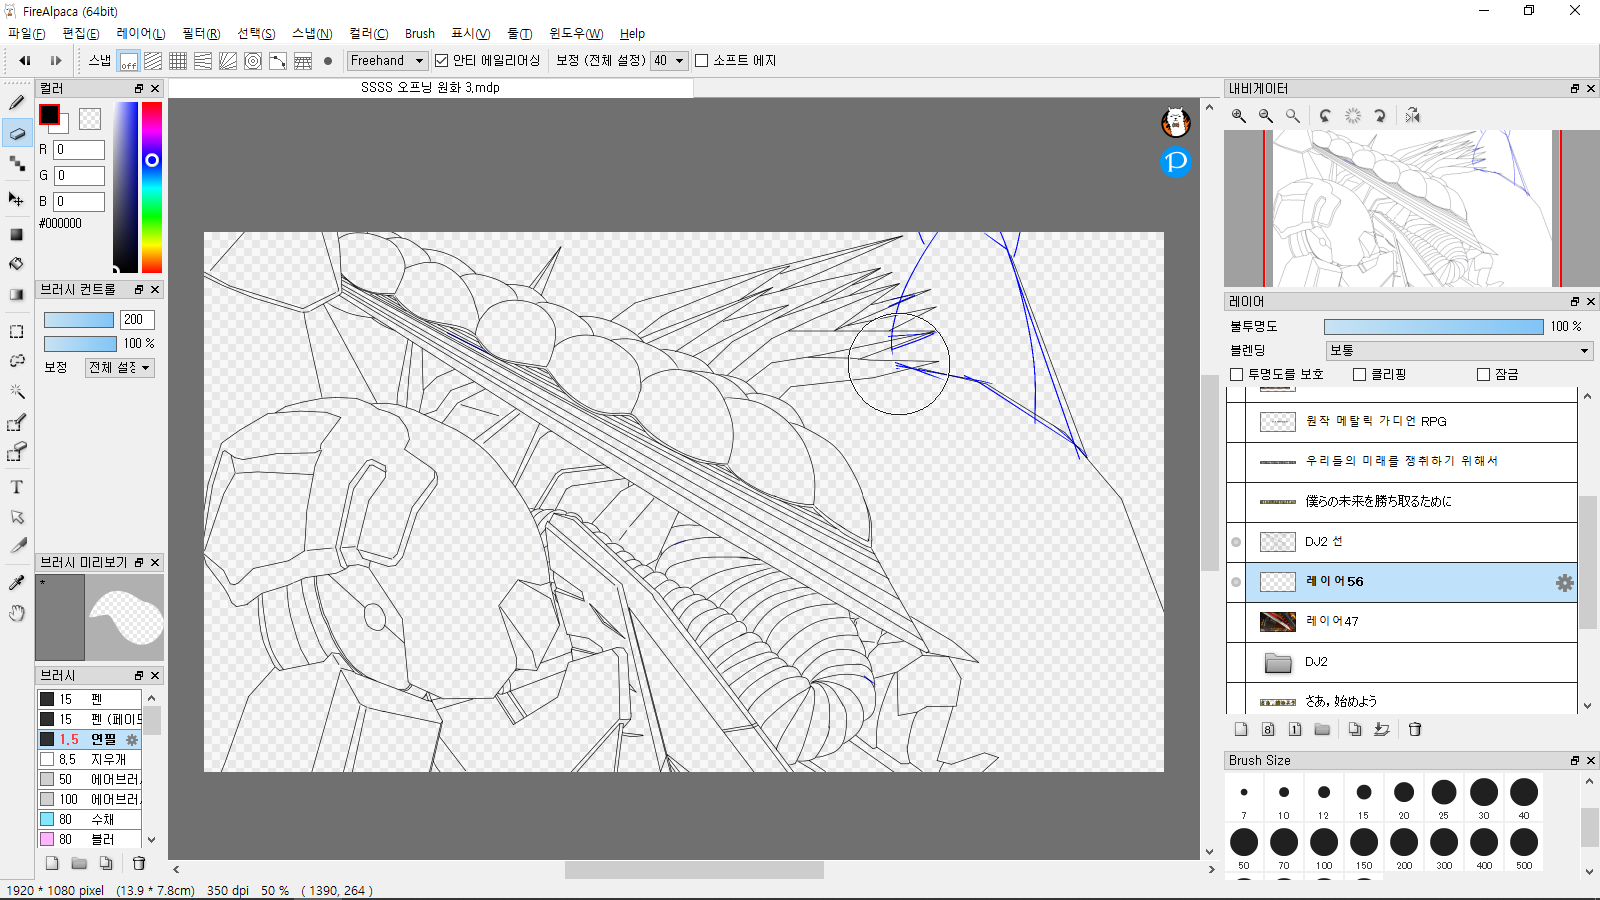Viewport: 1600px width, 900px height.
Task: Open the Help menu
Action: tap(632, 33)
